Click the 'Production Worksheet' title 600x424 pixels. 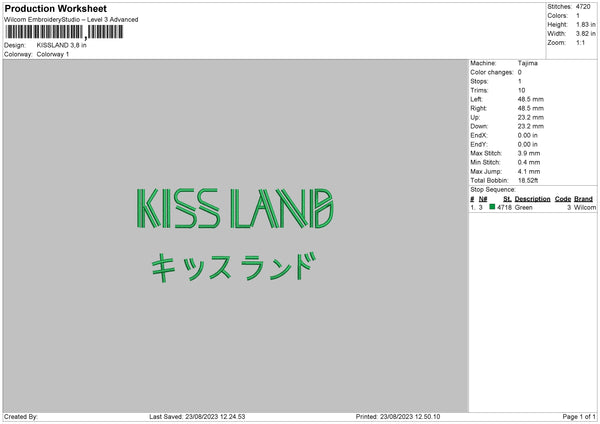pos(55,8)
